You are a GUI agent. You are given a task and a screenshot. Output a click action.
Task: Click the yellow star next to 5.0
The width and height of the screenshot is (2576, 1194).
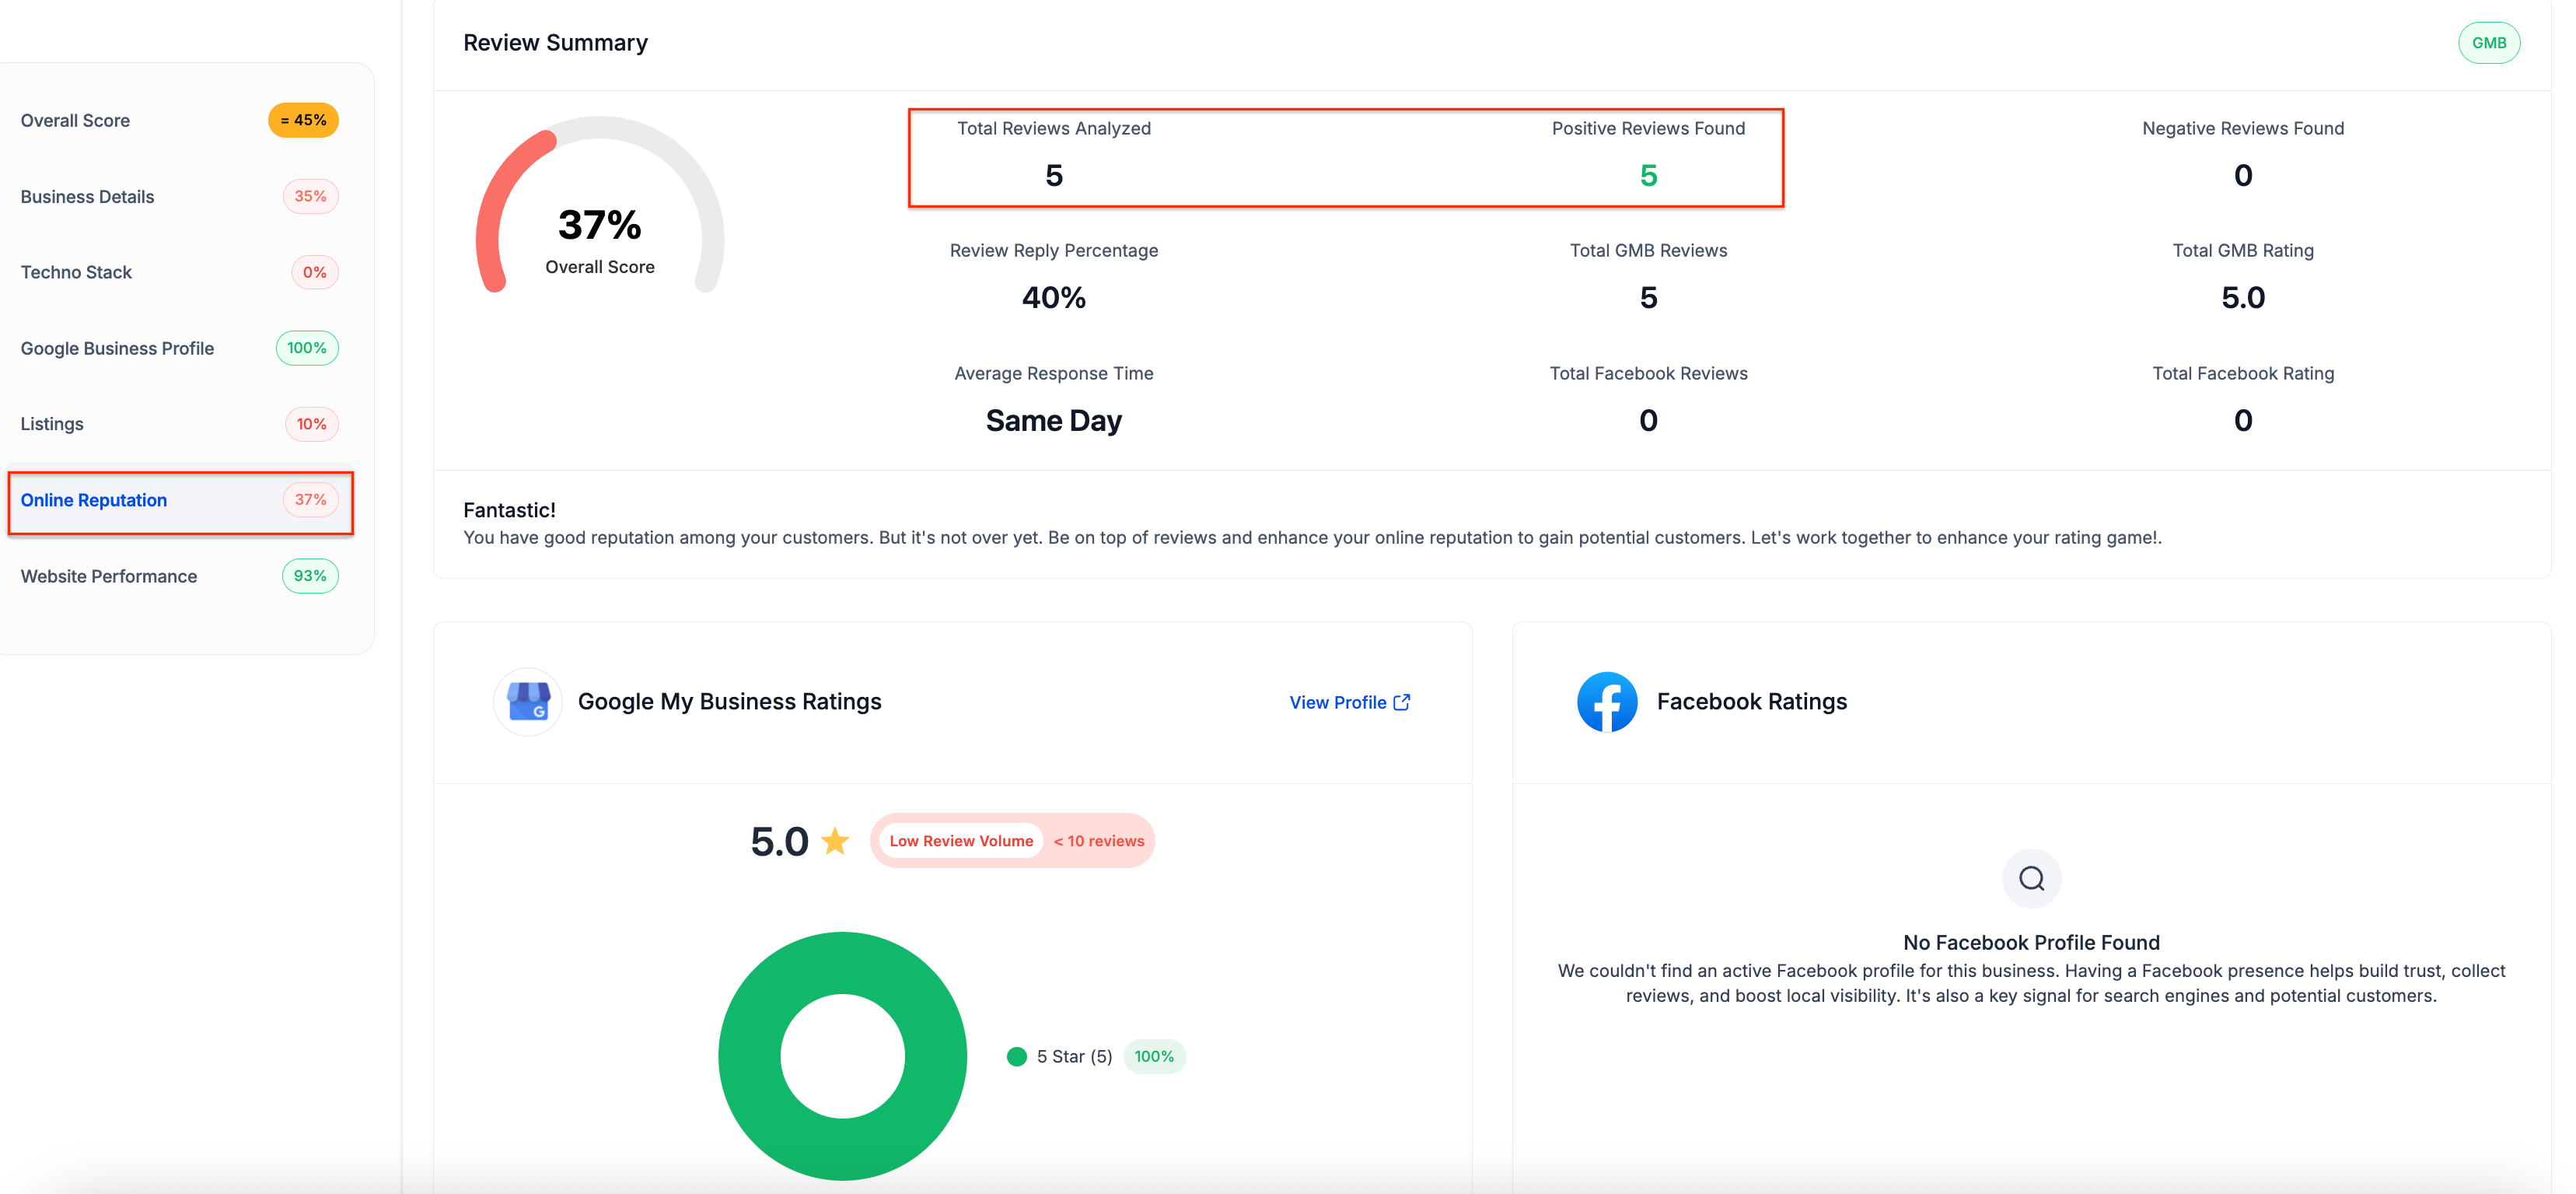835,841
